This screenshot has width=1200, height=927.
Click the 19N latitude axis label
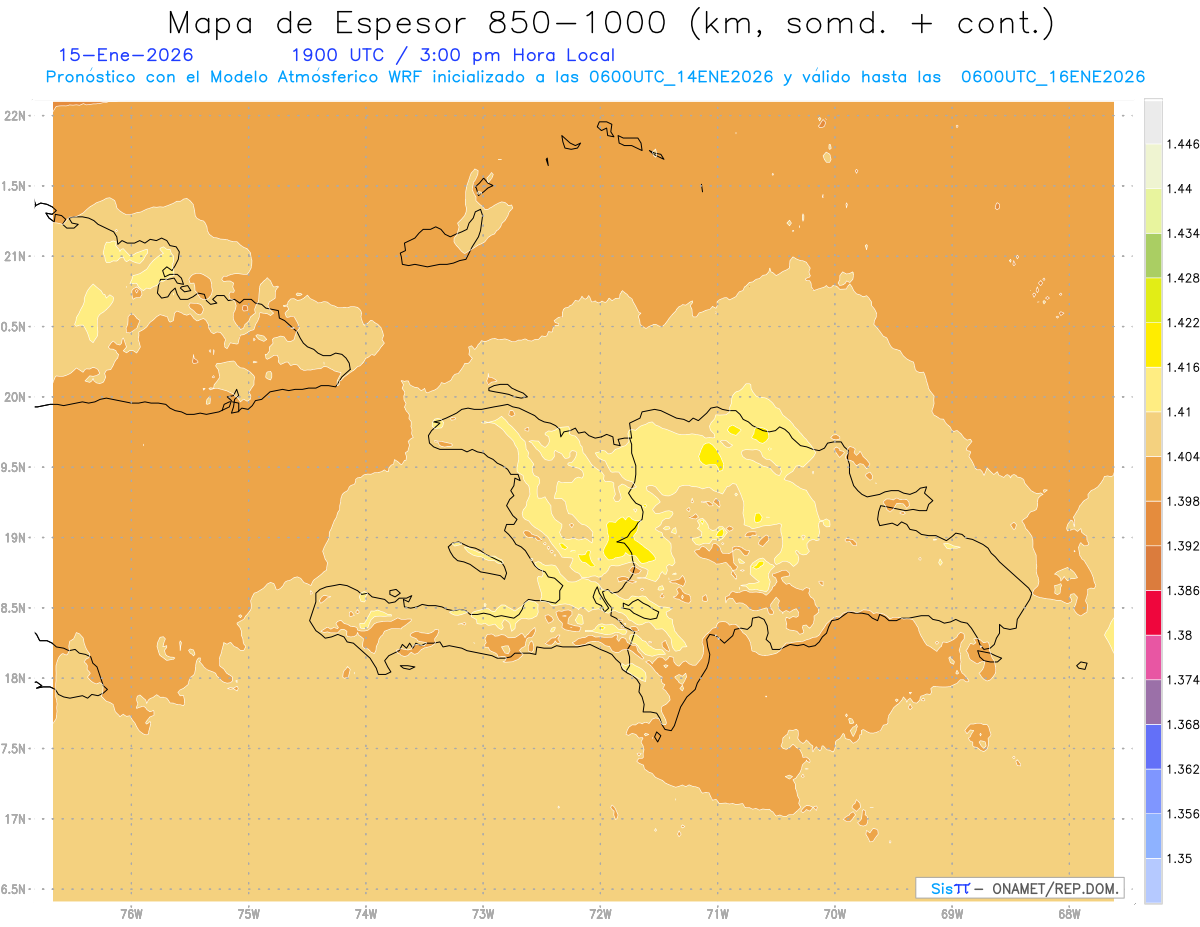(x=14, y=538)
